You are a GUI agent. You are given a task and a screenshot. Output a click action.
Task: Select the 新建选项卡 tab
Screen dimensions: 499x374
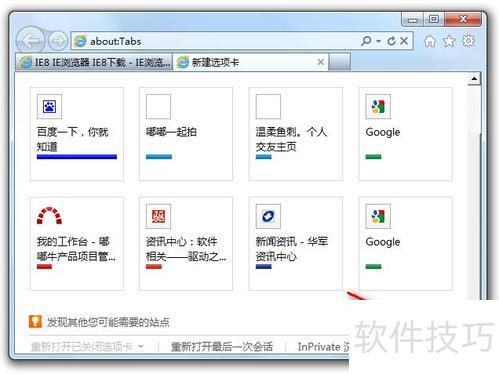(251, 62)
